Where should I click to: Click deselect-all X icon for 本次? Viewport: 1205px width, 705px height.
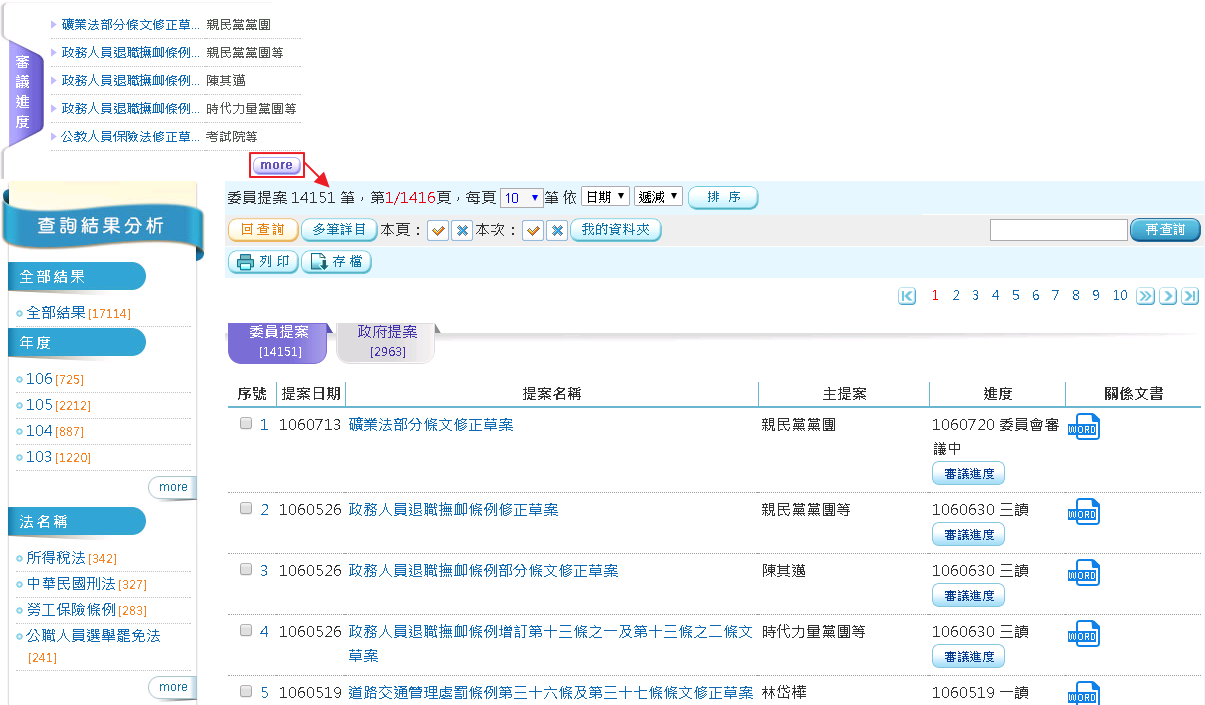(557, 231)
